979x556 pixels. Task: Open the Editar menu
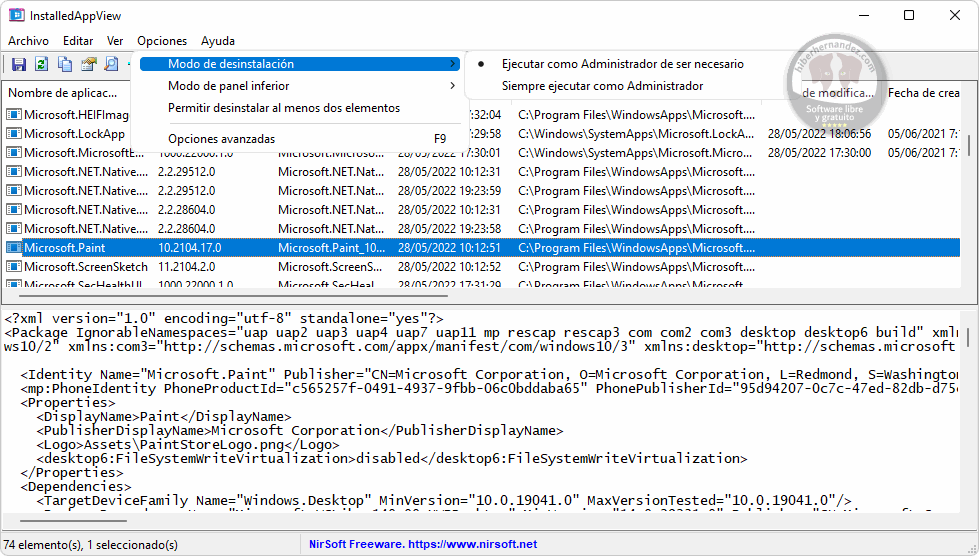[x=78, y=41]
